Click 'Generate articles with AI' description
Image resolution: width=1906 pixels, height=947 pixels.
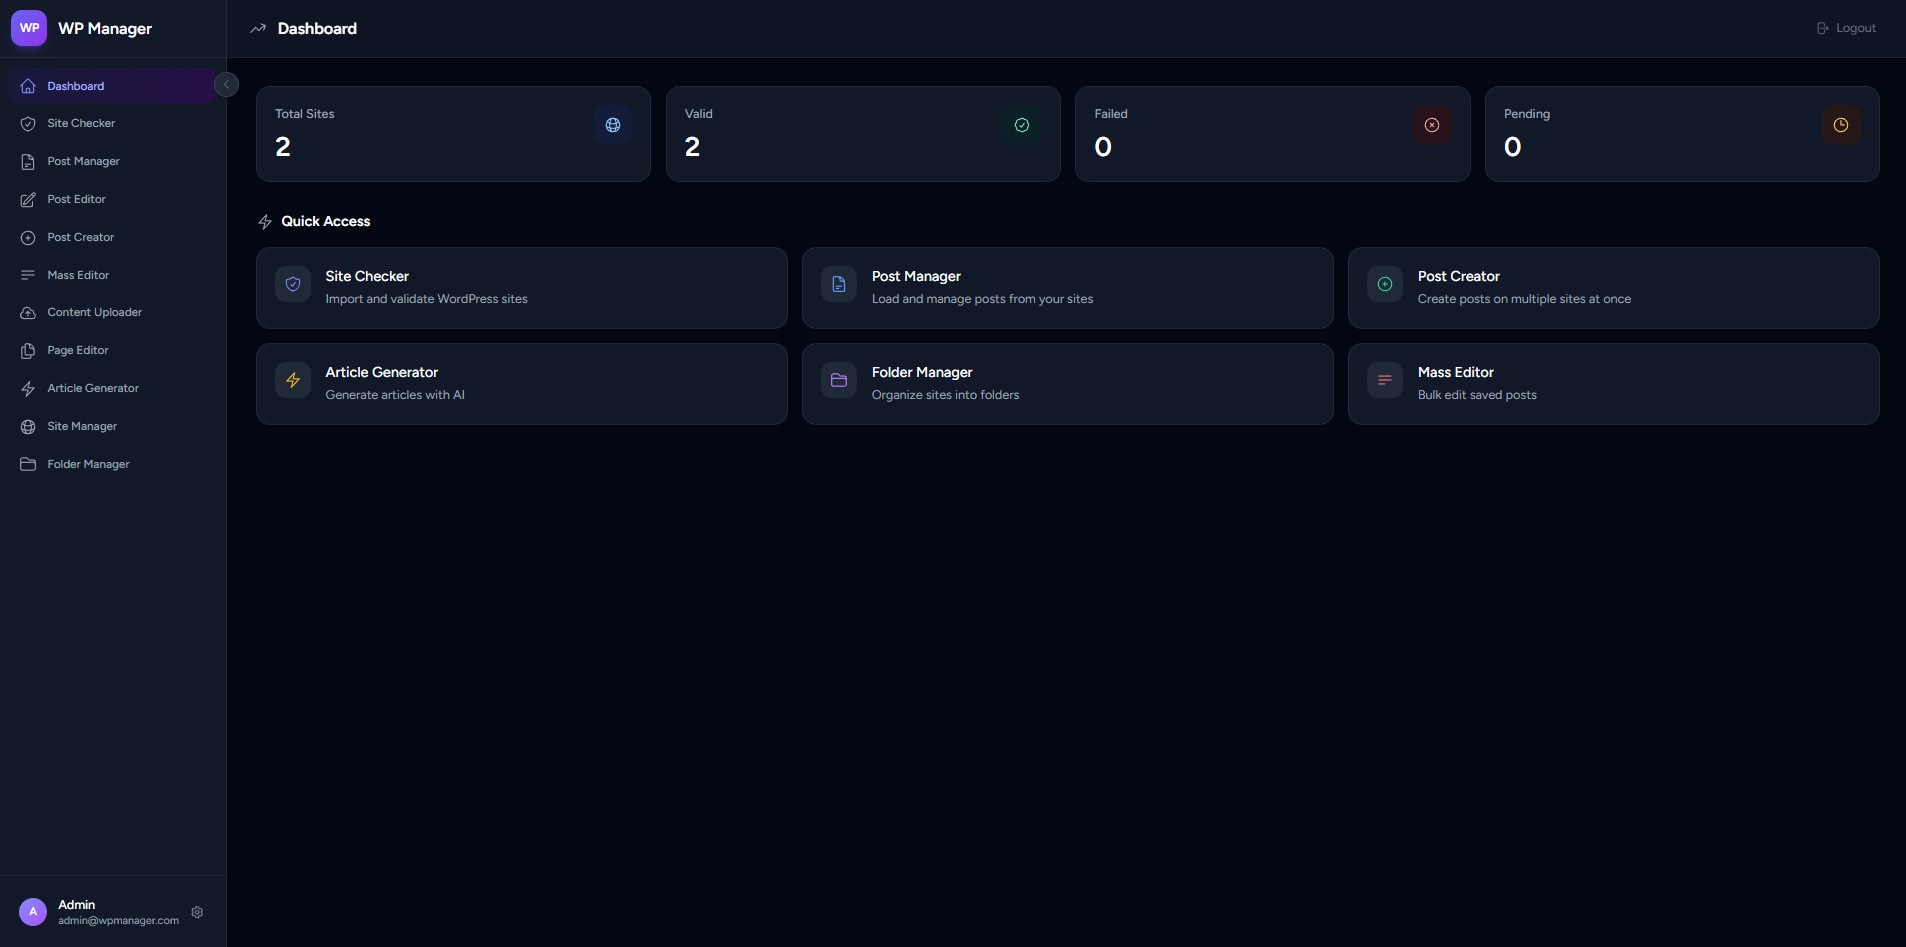click(x=395, y=395)
